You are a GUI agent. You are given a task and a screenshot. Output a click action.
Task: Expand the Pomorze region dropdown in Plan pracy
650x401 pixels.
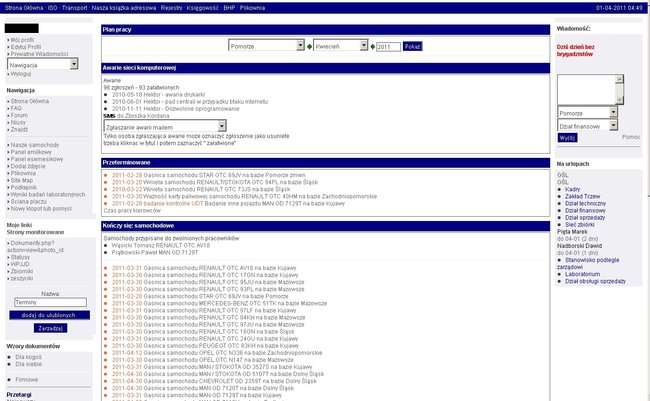click(266, 46)
